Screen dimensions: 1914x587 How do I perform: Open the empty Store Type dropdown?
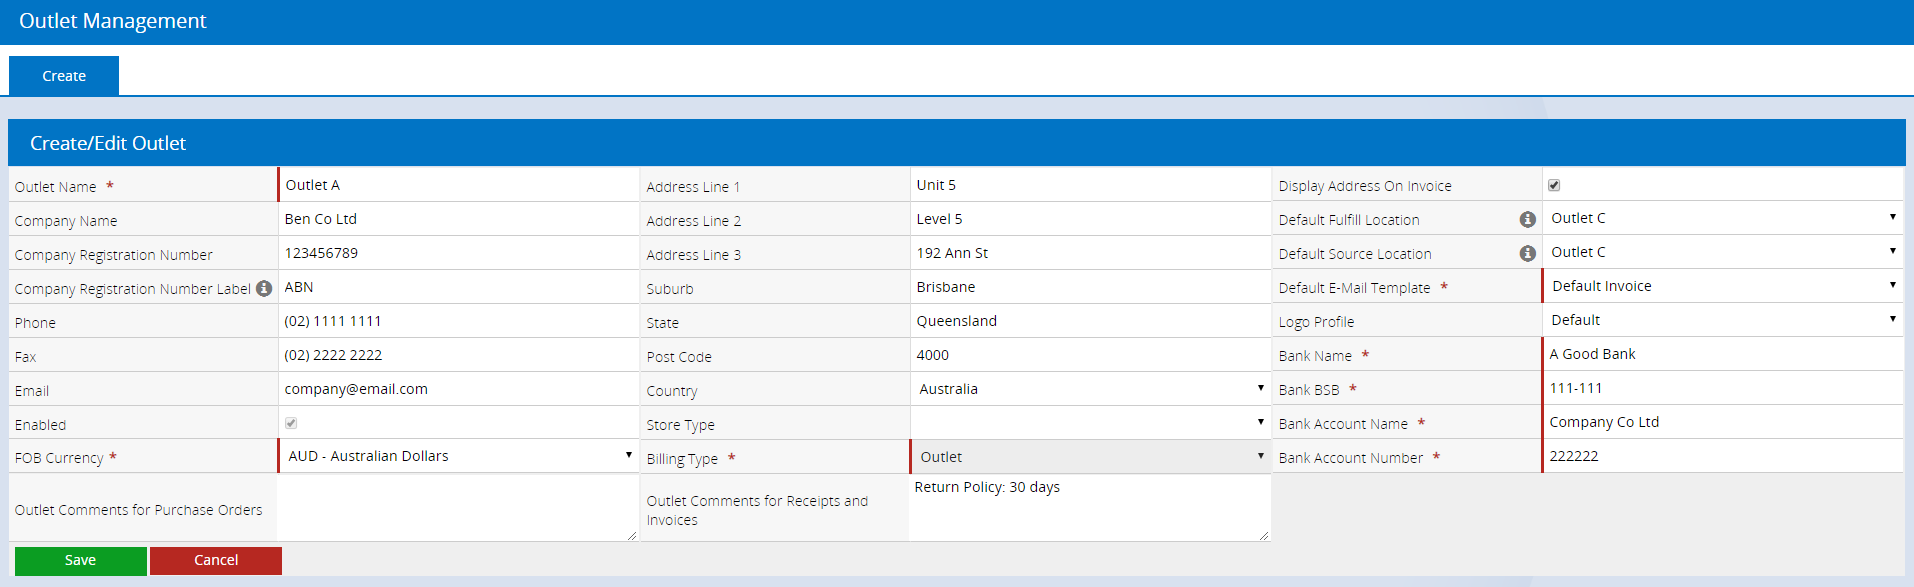click(x=1091, y=423)
